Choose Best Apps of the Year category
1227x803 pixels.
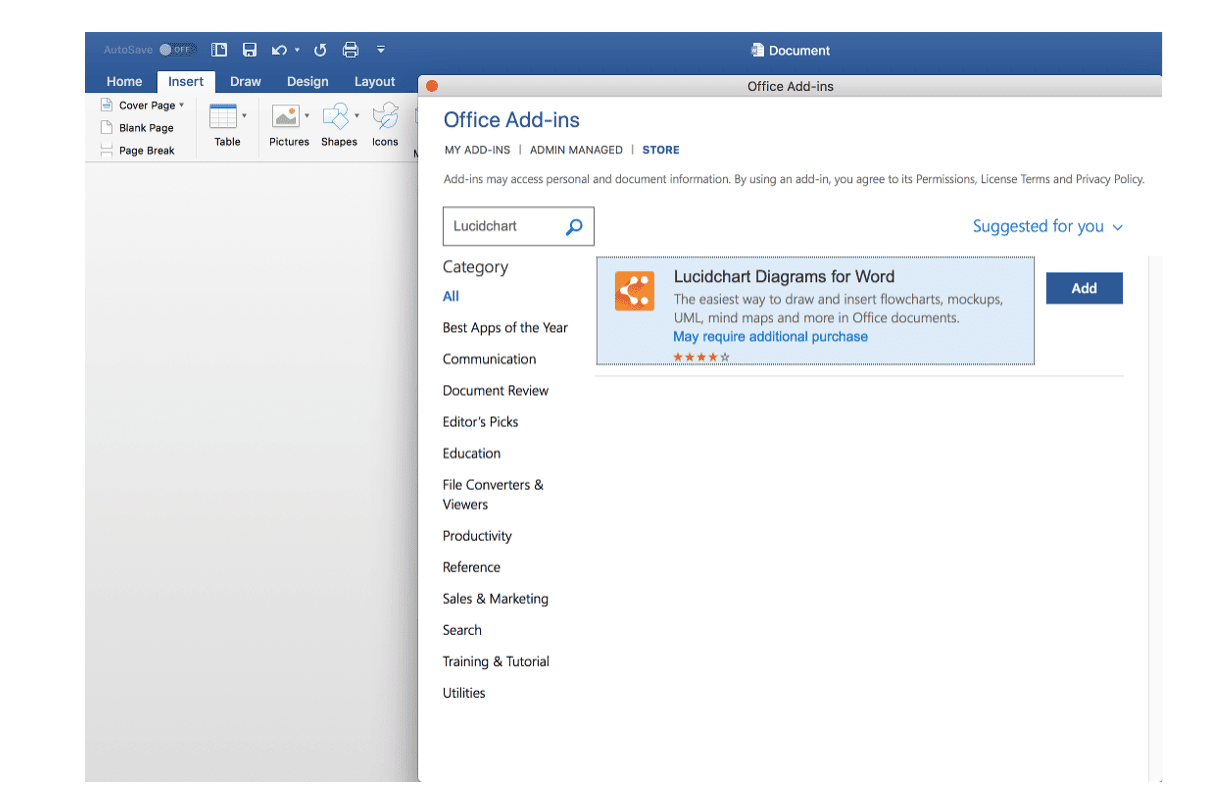(x=505, y=328)
